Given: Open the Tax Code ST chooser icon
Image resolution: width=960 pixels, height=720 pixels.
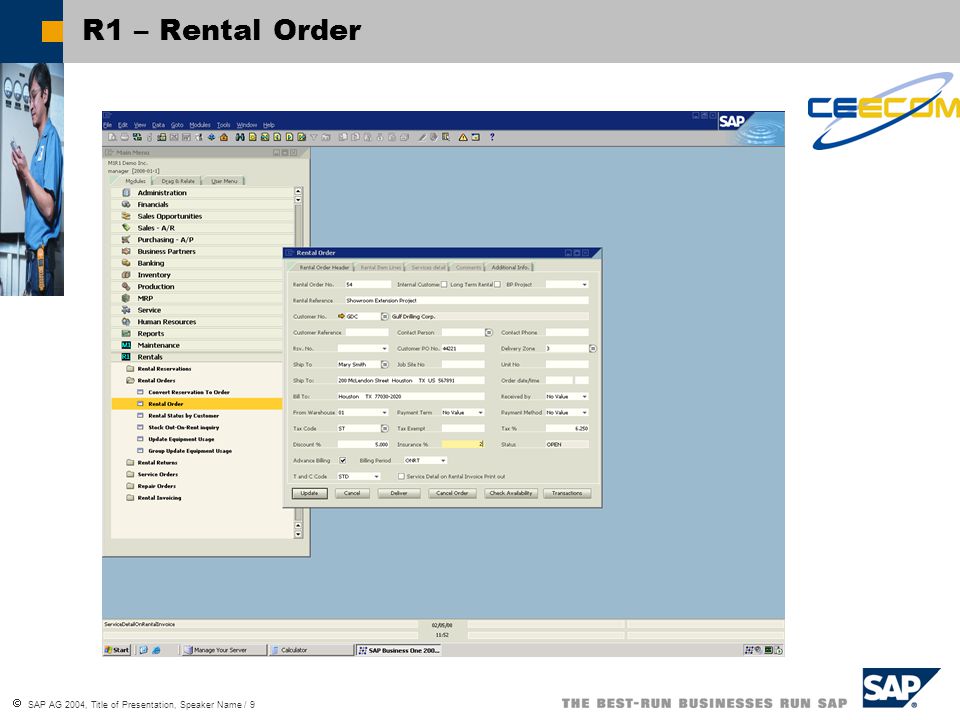Looking at the screenshot, I should (384, 429).
